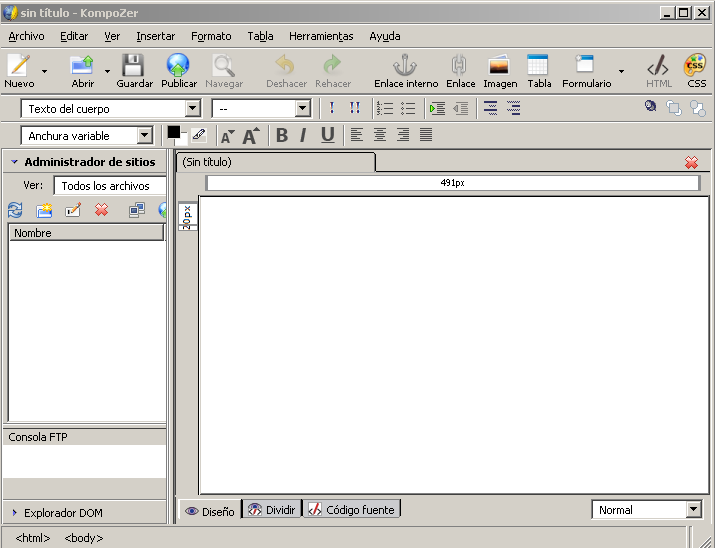The image size is (715, 548).
Task: Switch to Código fuente view
Action: (352, 509)
